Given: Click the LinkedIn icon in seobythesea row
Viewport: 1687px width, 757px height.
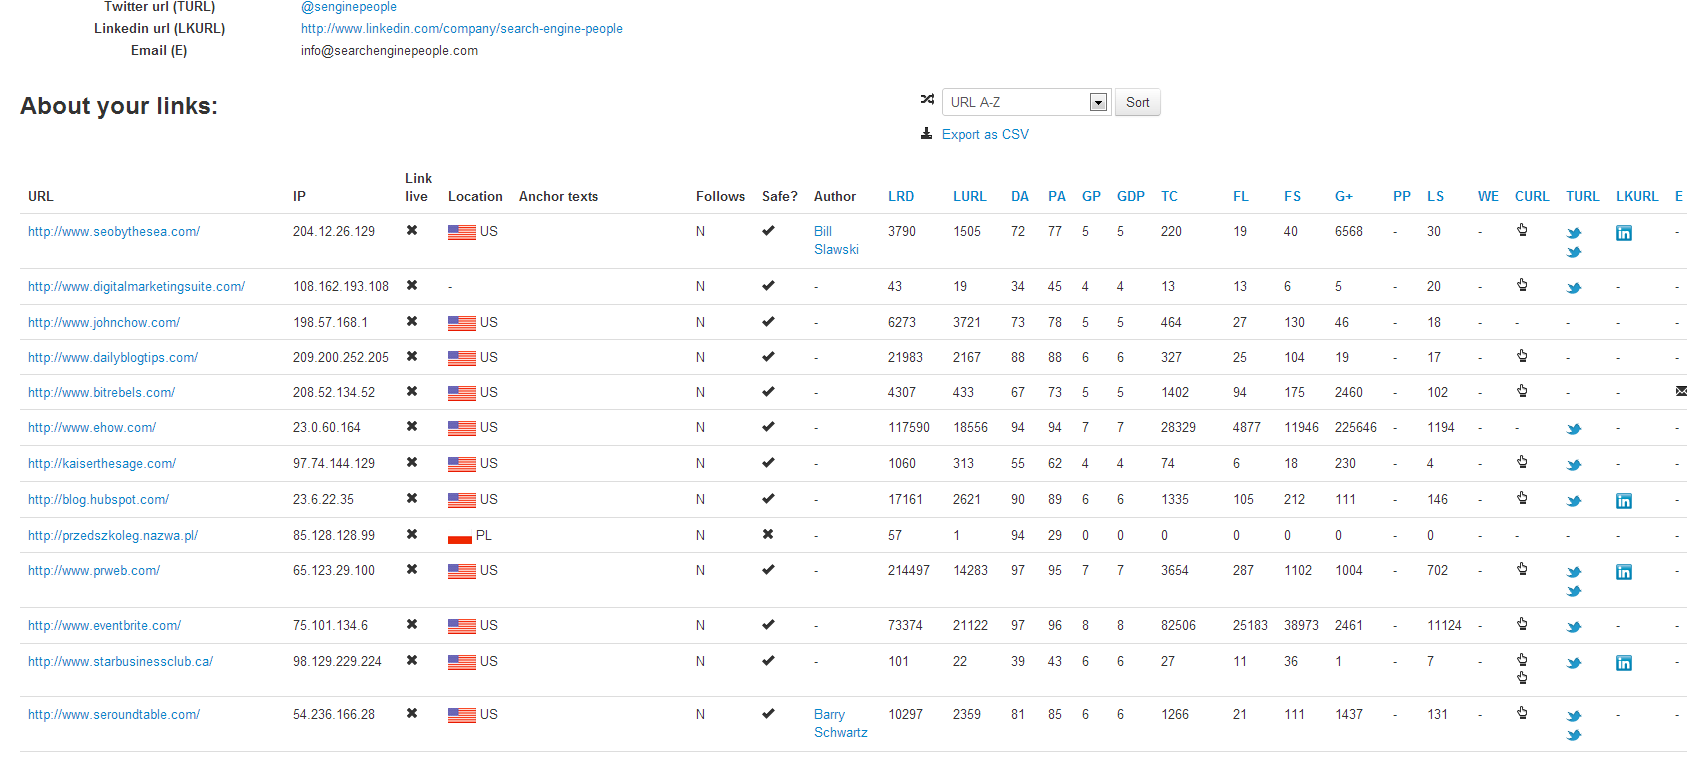Looking at the screenshot, I should (1623, 233).
